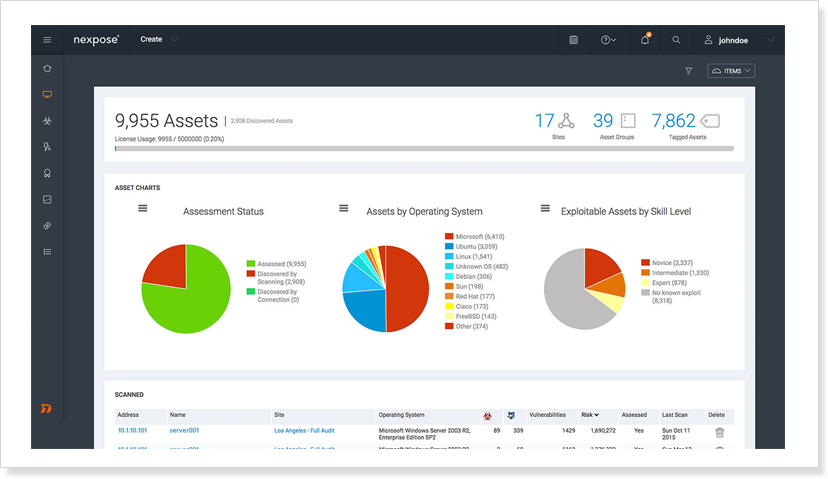This screenshot has height=479, width=828.
Task: Open the list view sidebar icon
Action: pos(47,252)
